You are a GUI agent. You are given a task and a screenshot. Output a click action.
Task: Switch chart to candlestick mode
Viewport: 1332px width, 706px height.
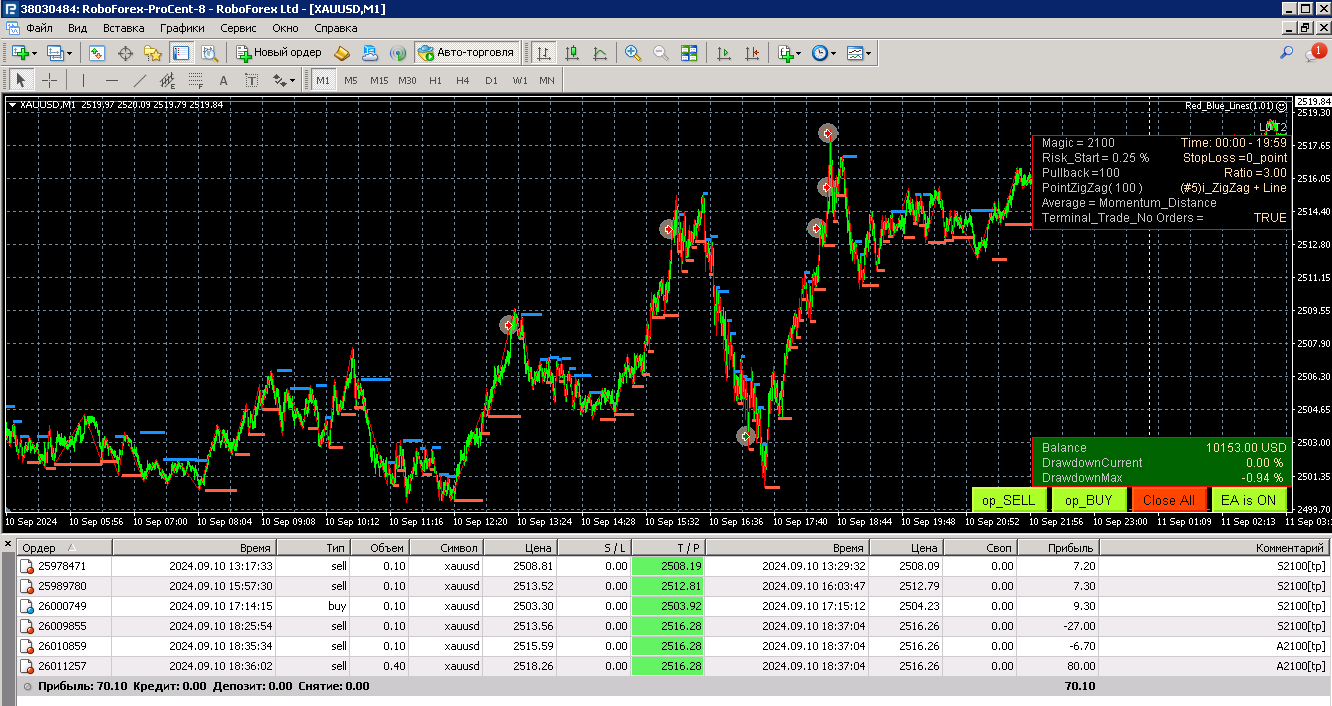point(572,53)
